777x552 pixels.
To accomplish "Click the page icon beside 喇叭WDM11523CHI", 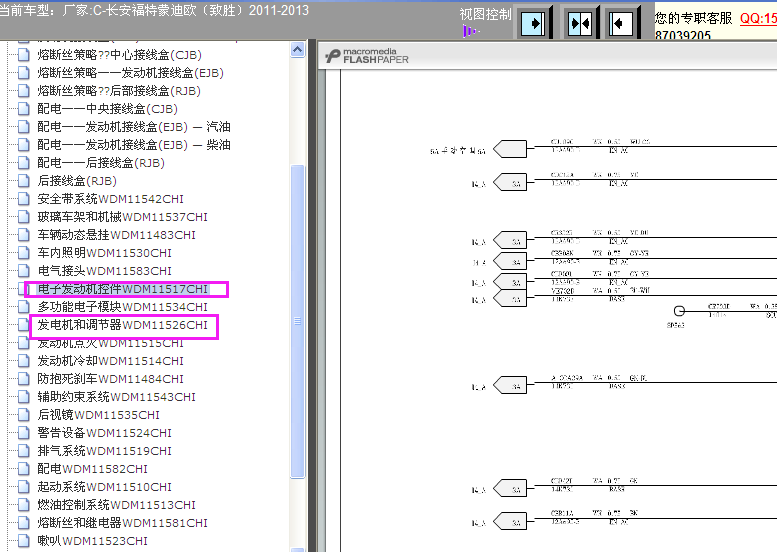I will tap(24, 541).
